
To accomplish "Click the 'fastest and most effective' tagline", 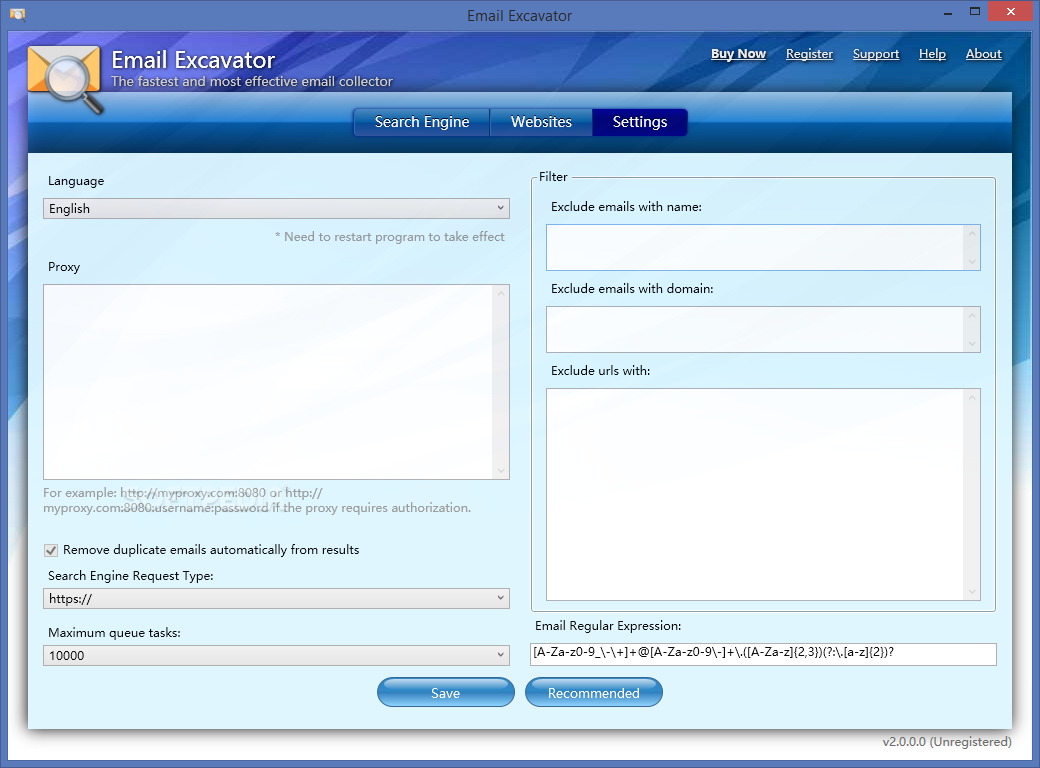I will [x=252, y=82].
